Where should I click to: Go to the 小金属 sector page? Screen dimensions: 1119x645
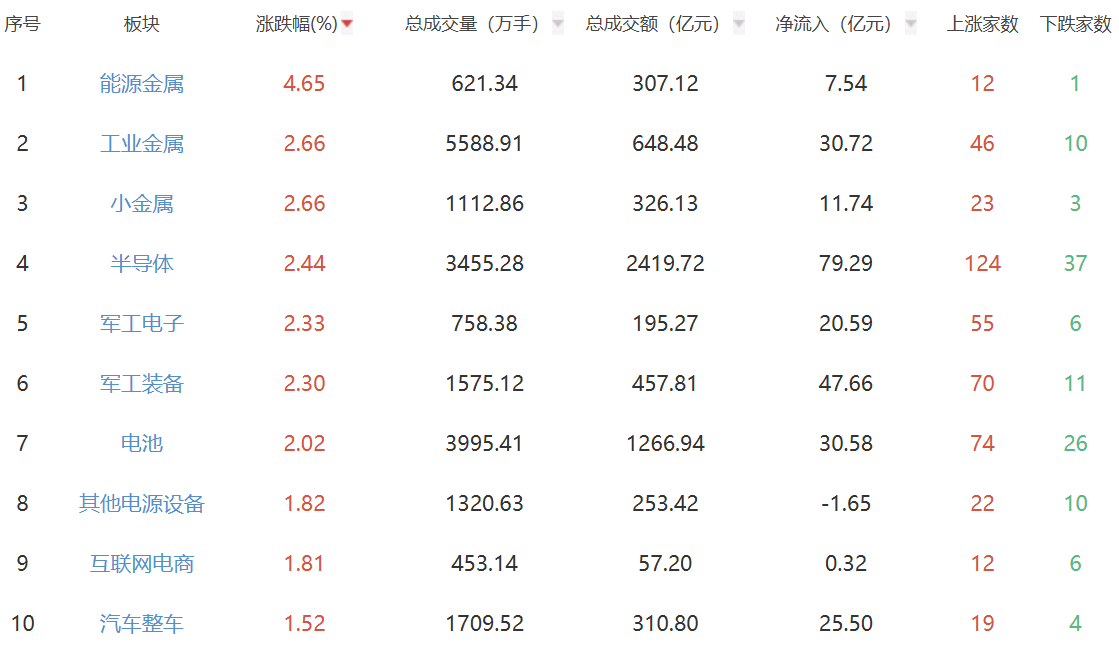142,204
